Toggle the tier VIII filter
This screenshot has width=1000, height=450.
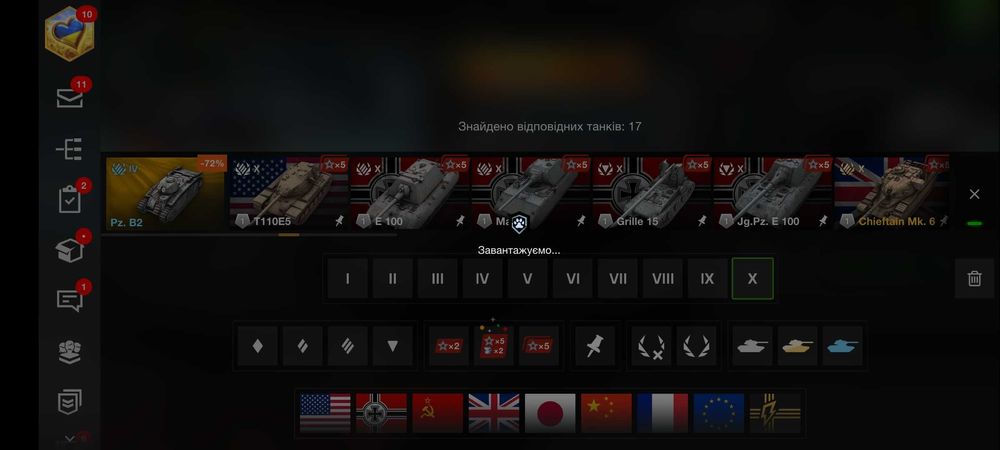pyautogui.click(x=663, y=279)
